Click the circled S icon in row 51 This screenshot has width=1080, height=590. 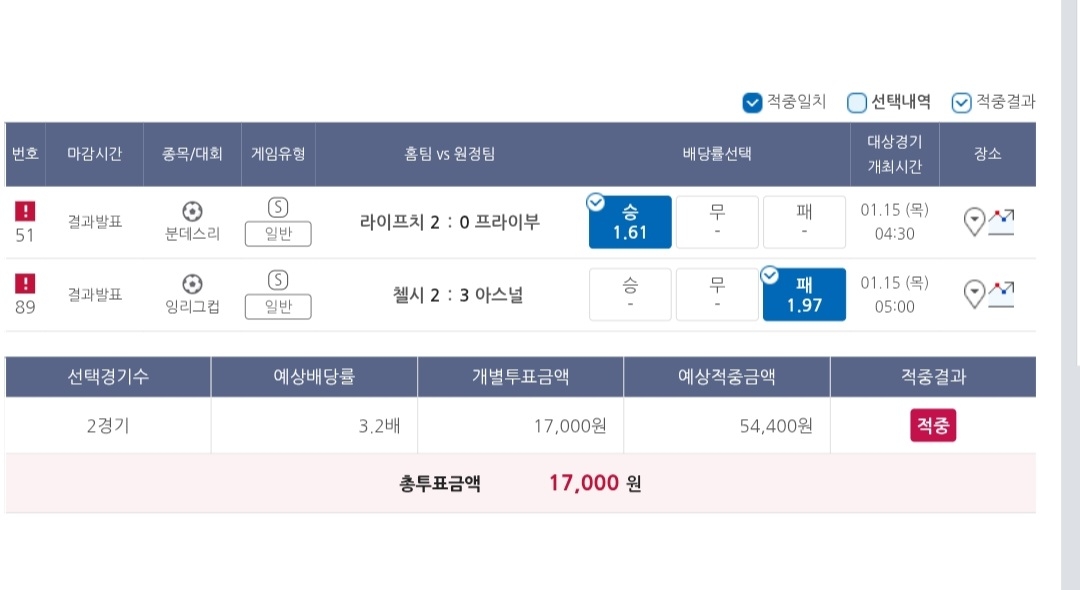click(x=278, y=207)
